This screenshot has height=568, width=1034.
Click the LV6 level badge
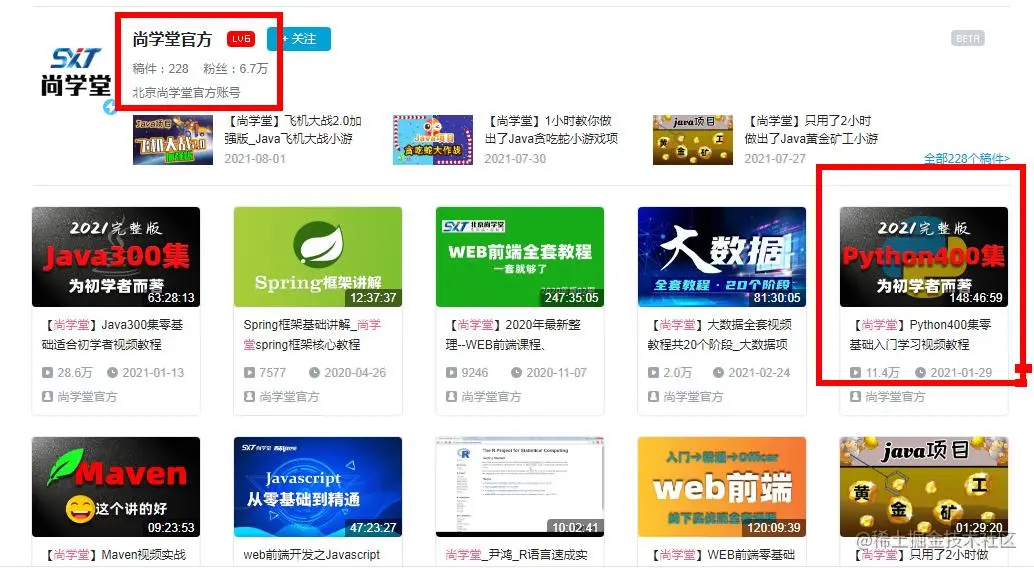241,39
